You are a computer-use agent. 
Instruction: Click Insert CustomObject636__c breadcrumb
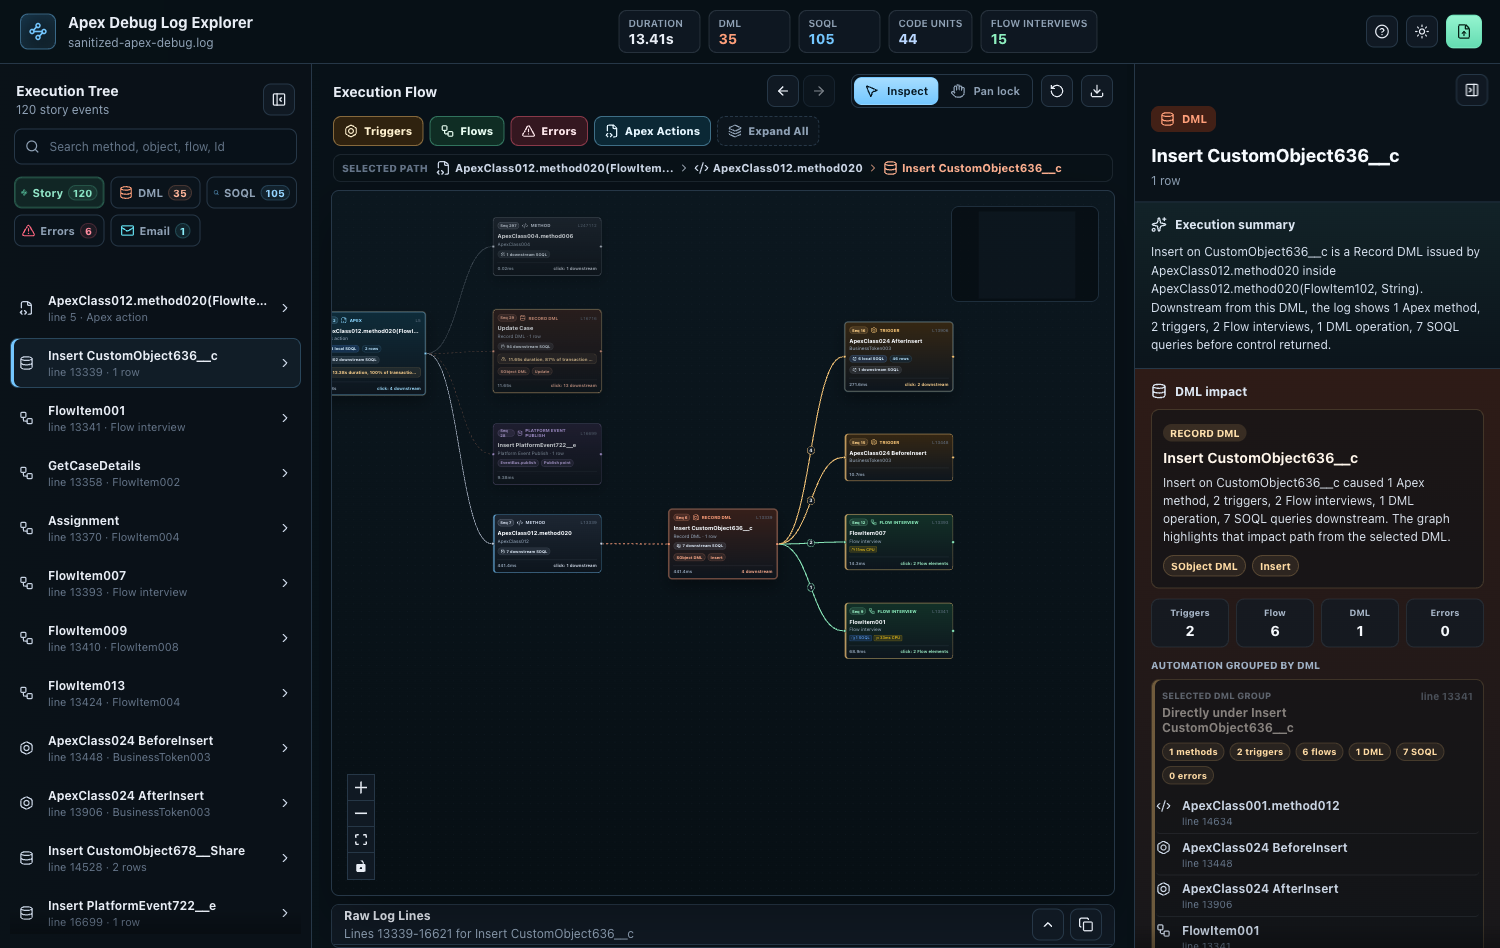pyautogui.click(x=972, y=168)
